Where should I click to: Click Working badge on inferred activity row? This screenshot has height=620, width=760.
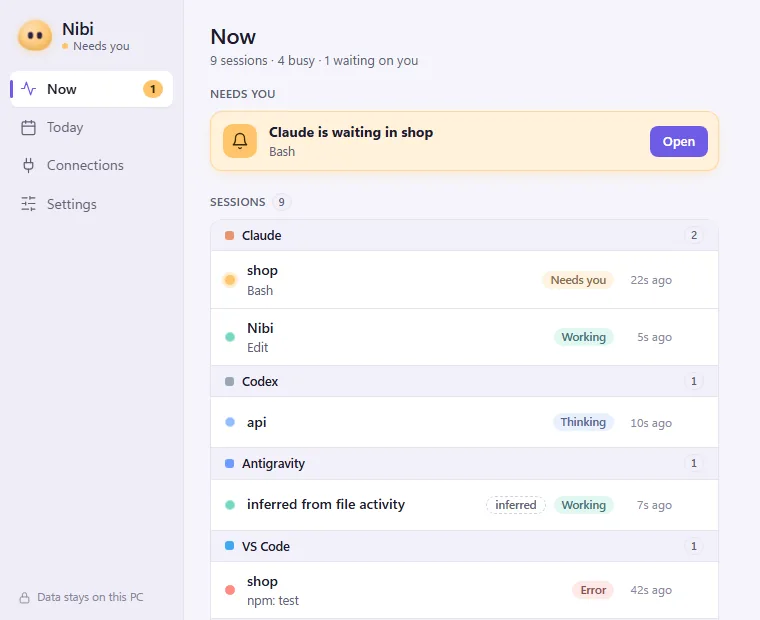[x=584, y=505]
